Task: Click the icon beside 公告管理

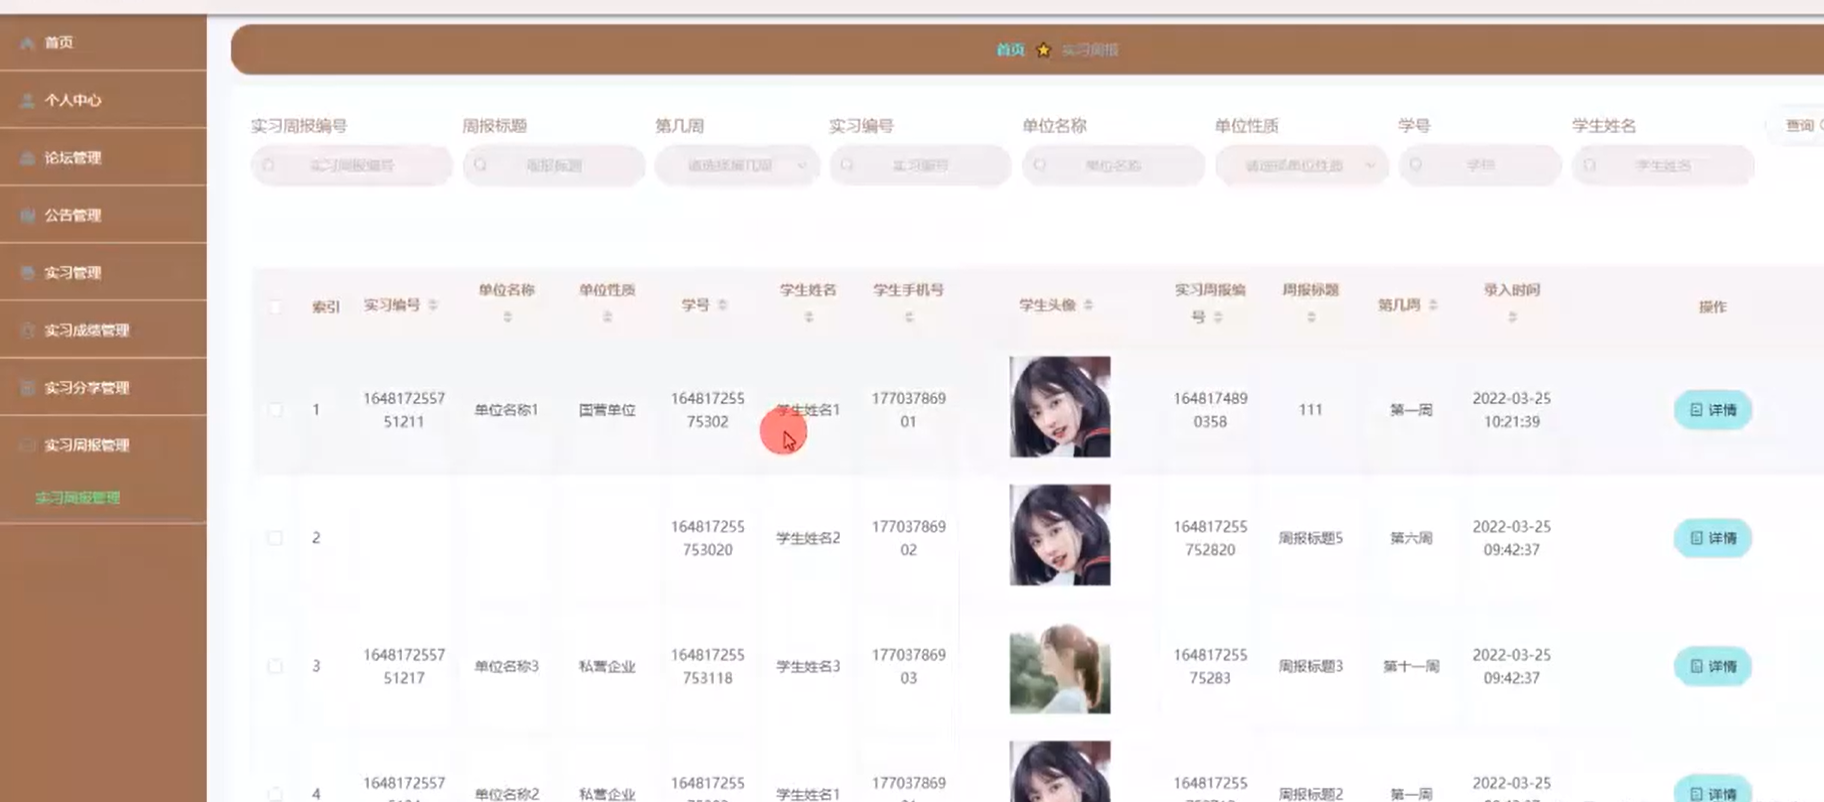Action: (27, 215)
